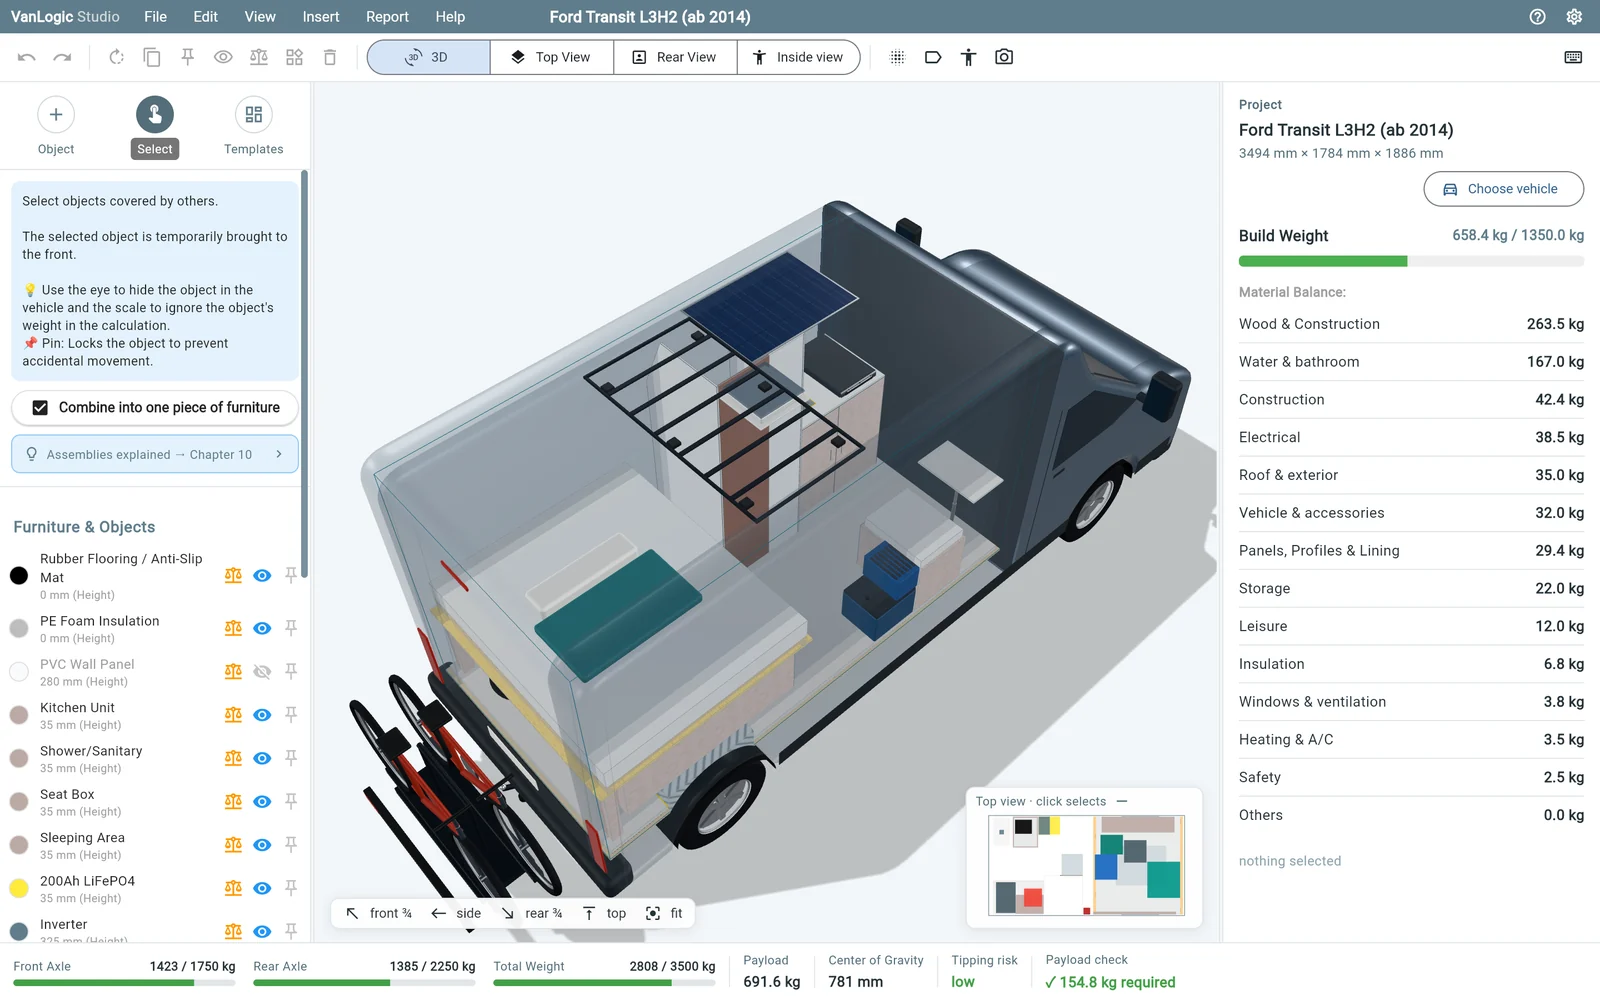Click the duplicate object icon
This screenshot has height=1000, width=1600.
click(152, 57)
